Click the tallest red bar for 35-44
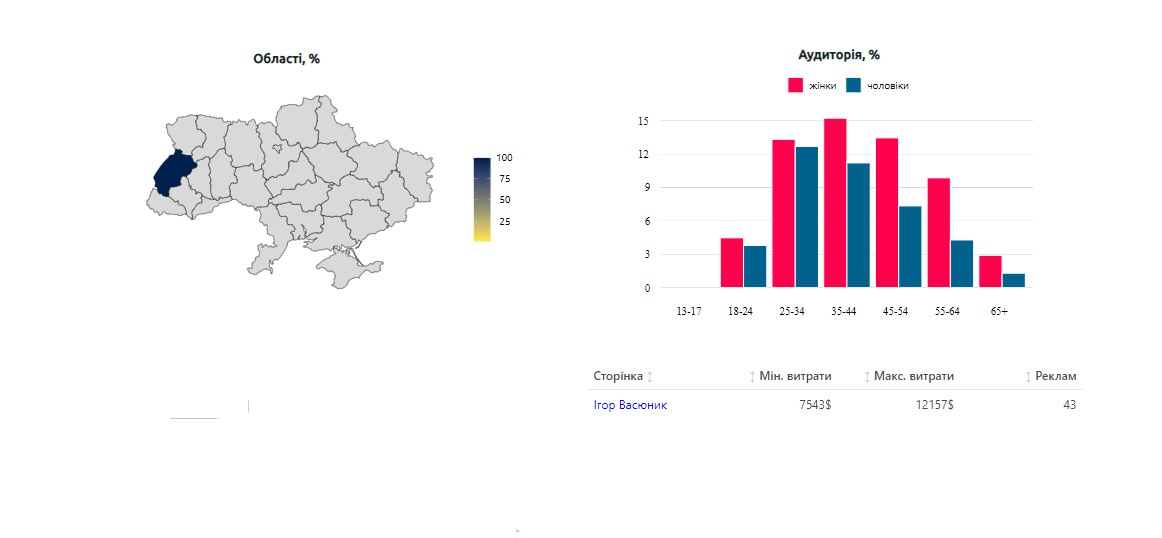Screen dimensions: 1162x538 (x=835, y=203)
